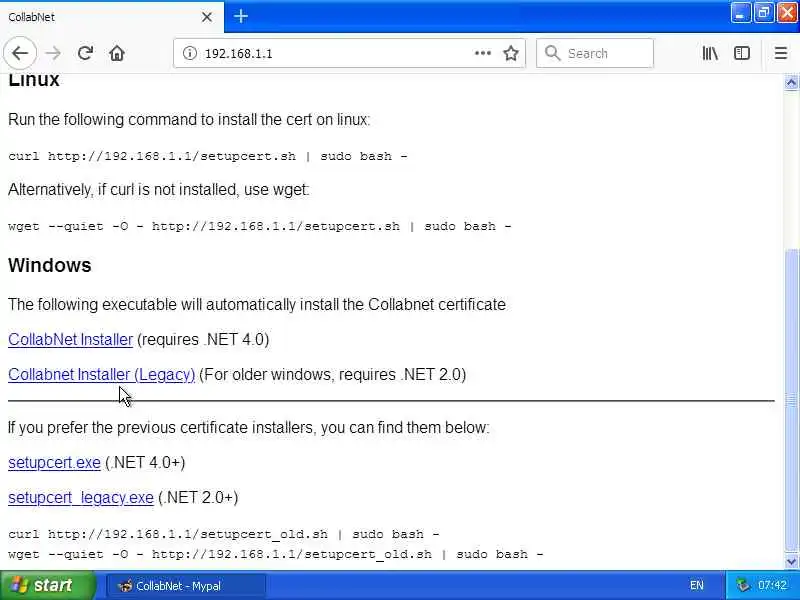Restore down the browser window
800x600 pixels.
tap(763, 13)
